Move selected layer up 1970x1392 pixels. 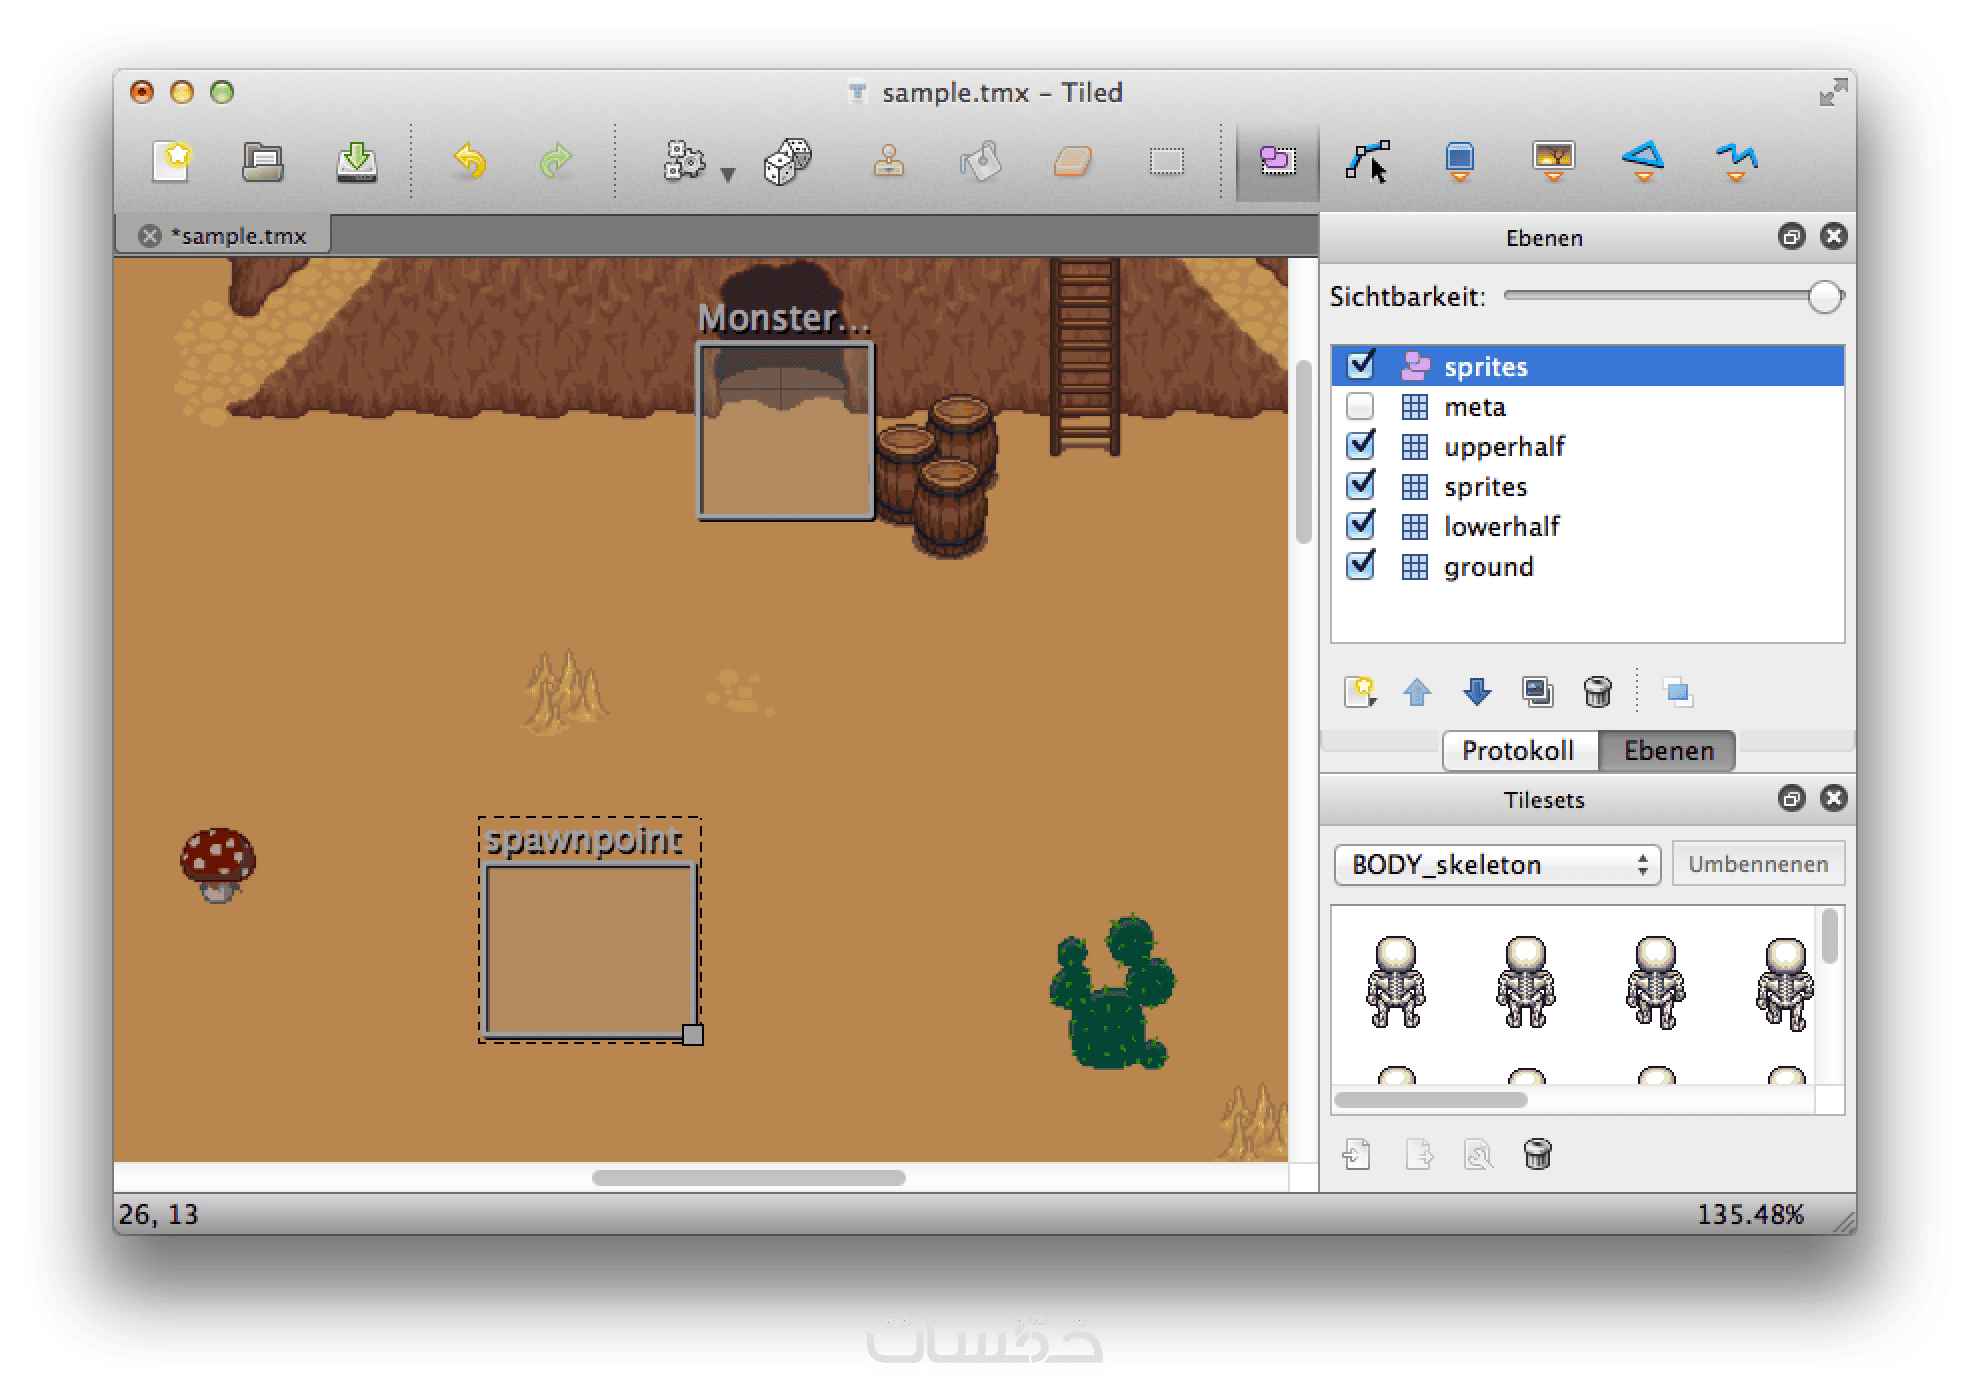pos(1417,691)
